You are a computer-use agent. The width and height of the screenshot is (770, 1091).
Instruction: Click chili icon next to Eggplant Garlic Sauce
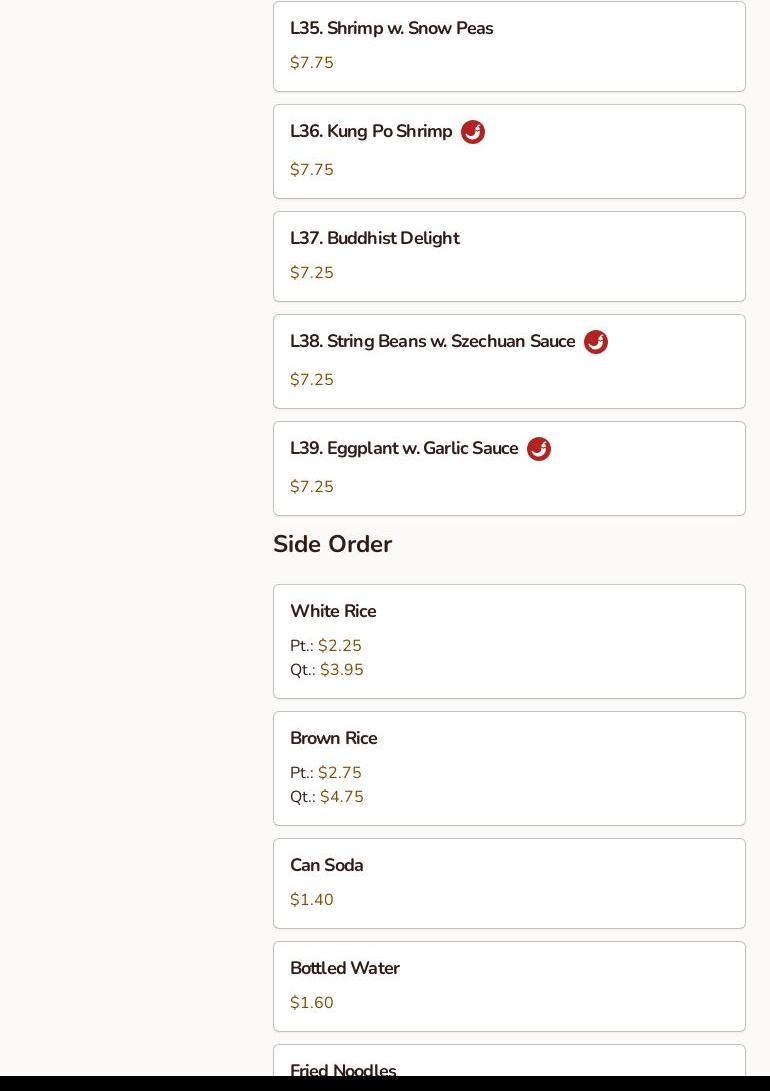pyautogui.click(x=539, y=449)
